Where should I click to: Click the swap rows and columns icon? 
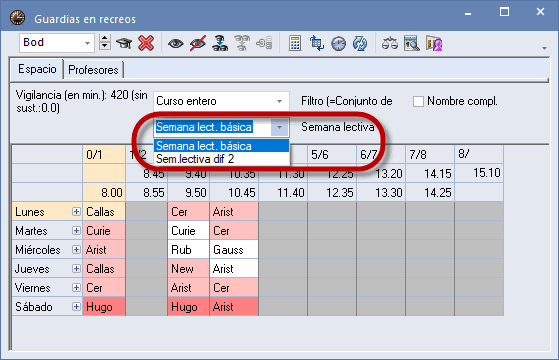pyautogui.click(x=316, y=43)
